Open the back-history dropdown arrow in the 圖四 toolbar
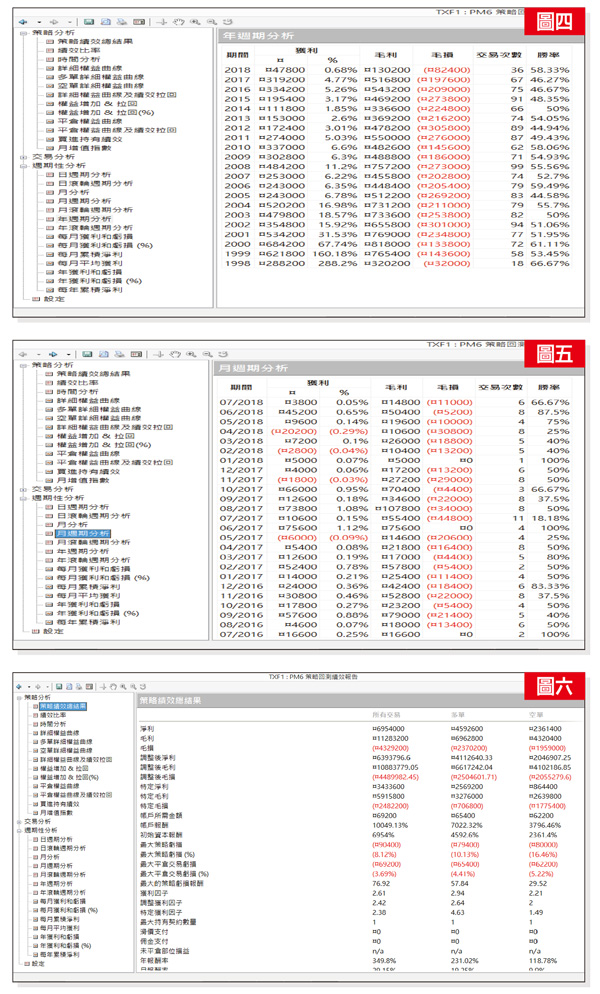 (38, 21)
